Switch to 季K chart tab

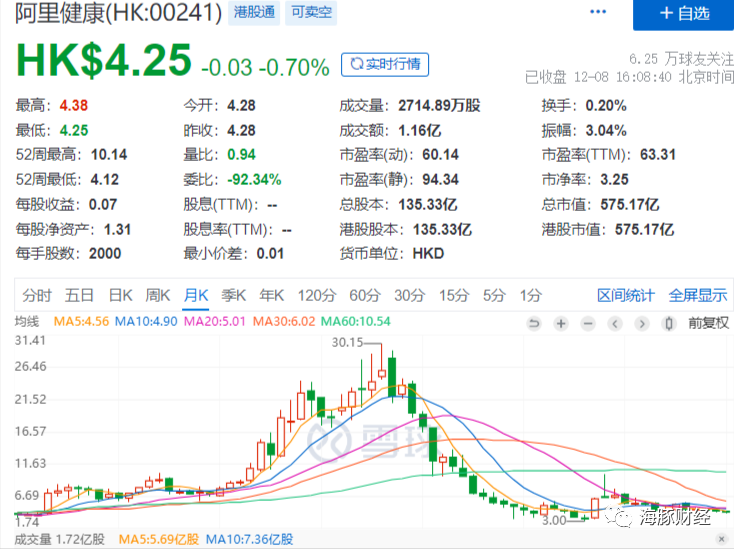[234, 295]
